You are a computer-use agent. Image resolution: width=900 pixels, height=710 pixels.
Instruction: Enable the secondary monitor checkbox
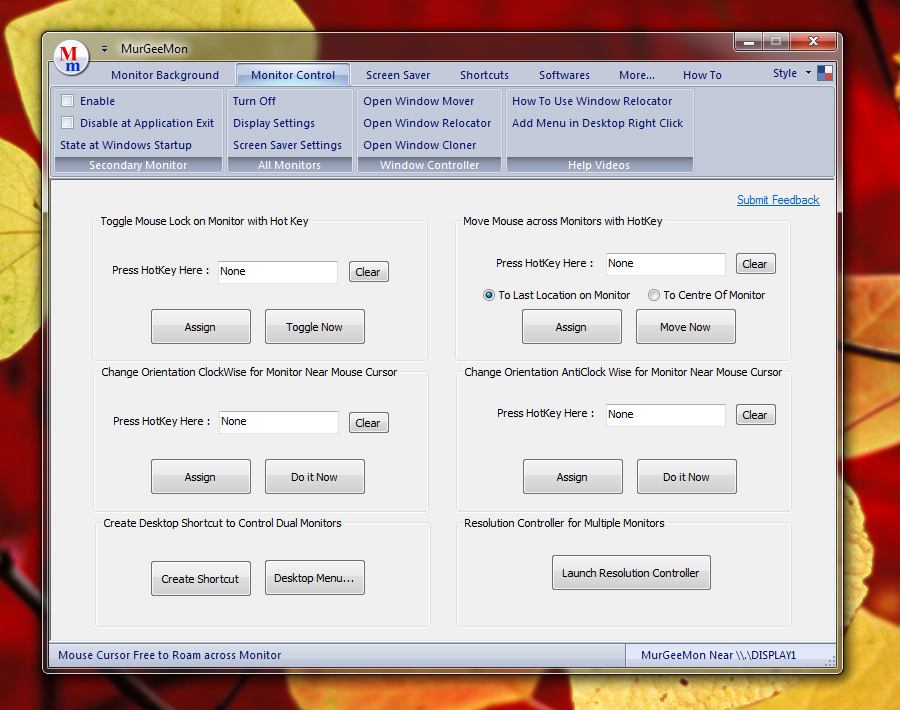pos(68,101)
